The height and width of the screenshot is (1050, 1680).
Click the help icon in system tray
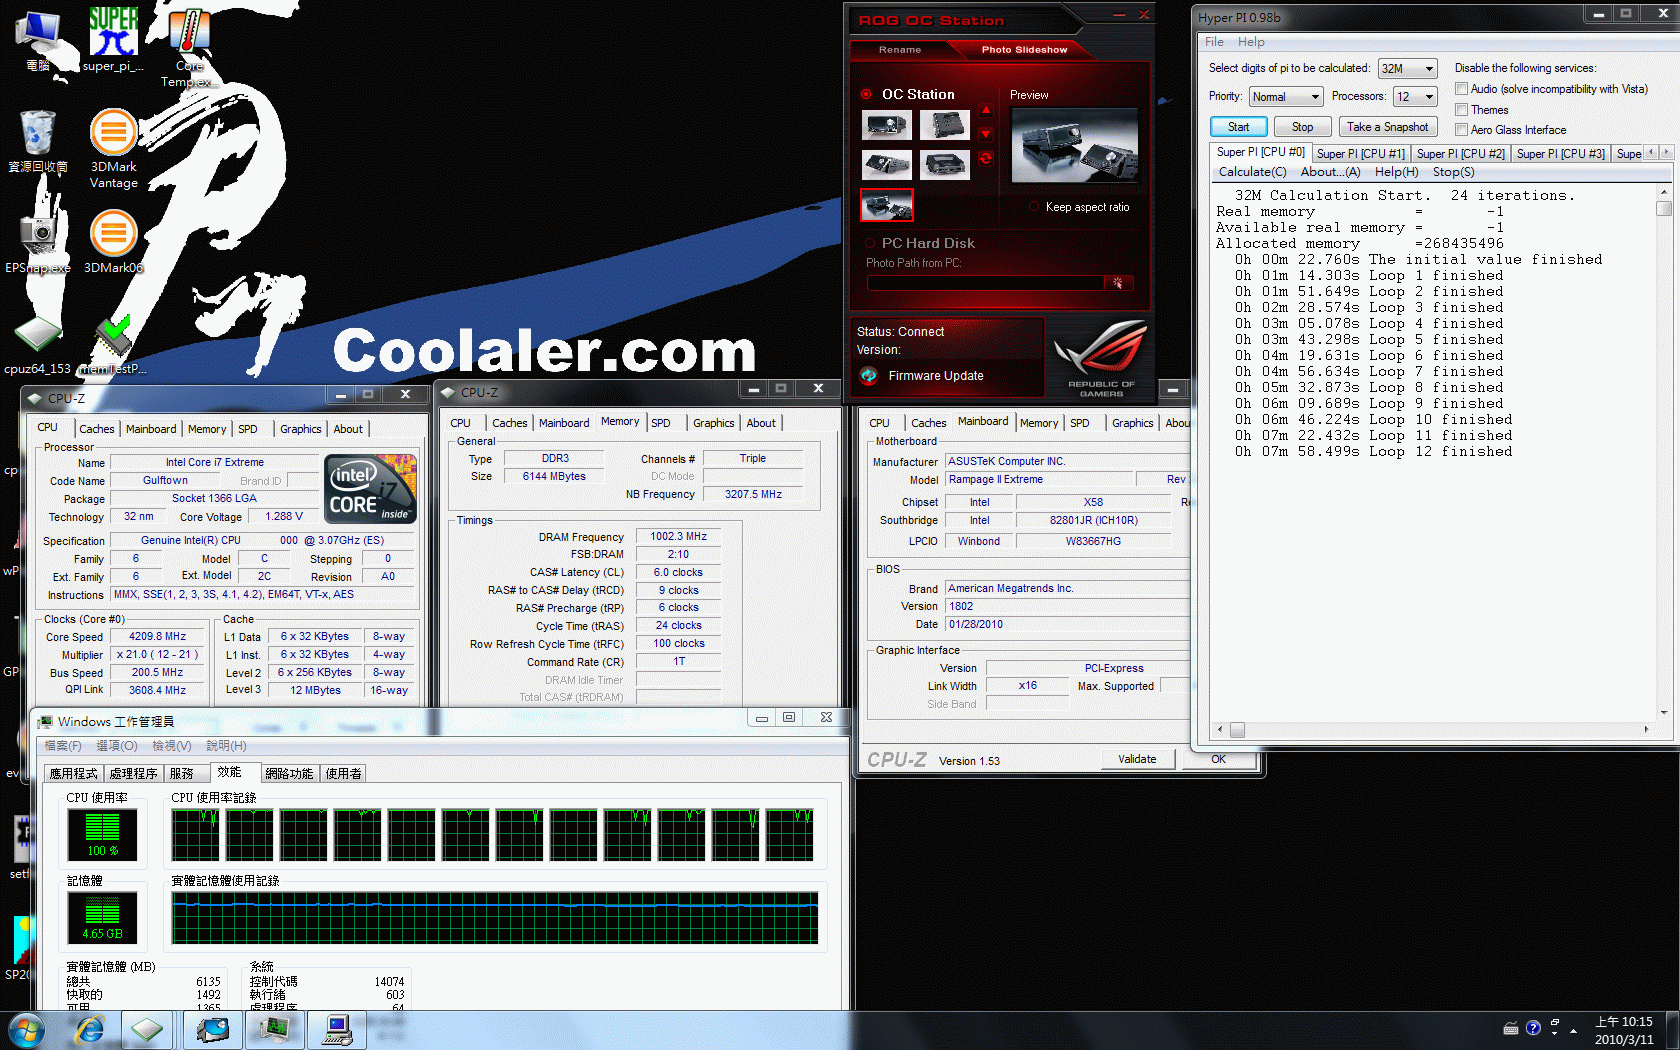coord(1533,1028)
